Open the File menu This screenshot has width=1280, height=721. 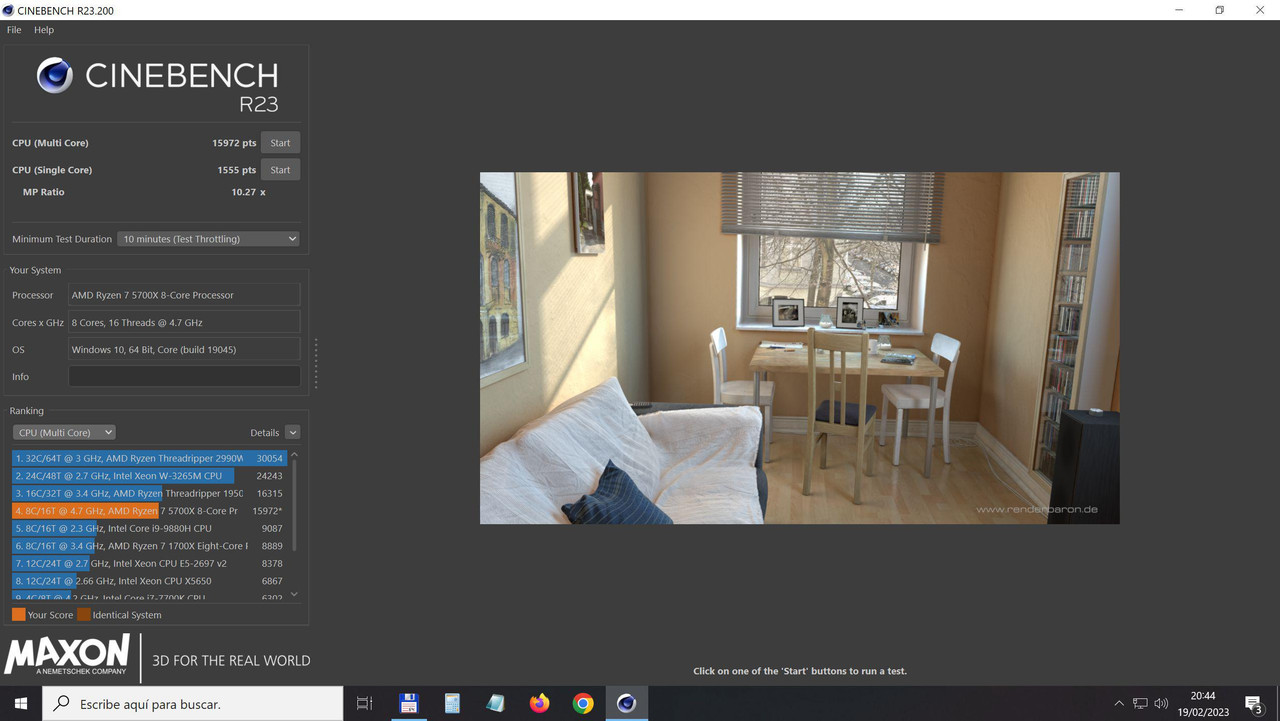pyautogui.click(x=14, y=30)
